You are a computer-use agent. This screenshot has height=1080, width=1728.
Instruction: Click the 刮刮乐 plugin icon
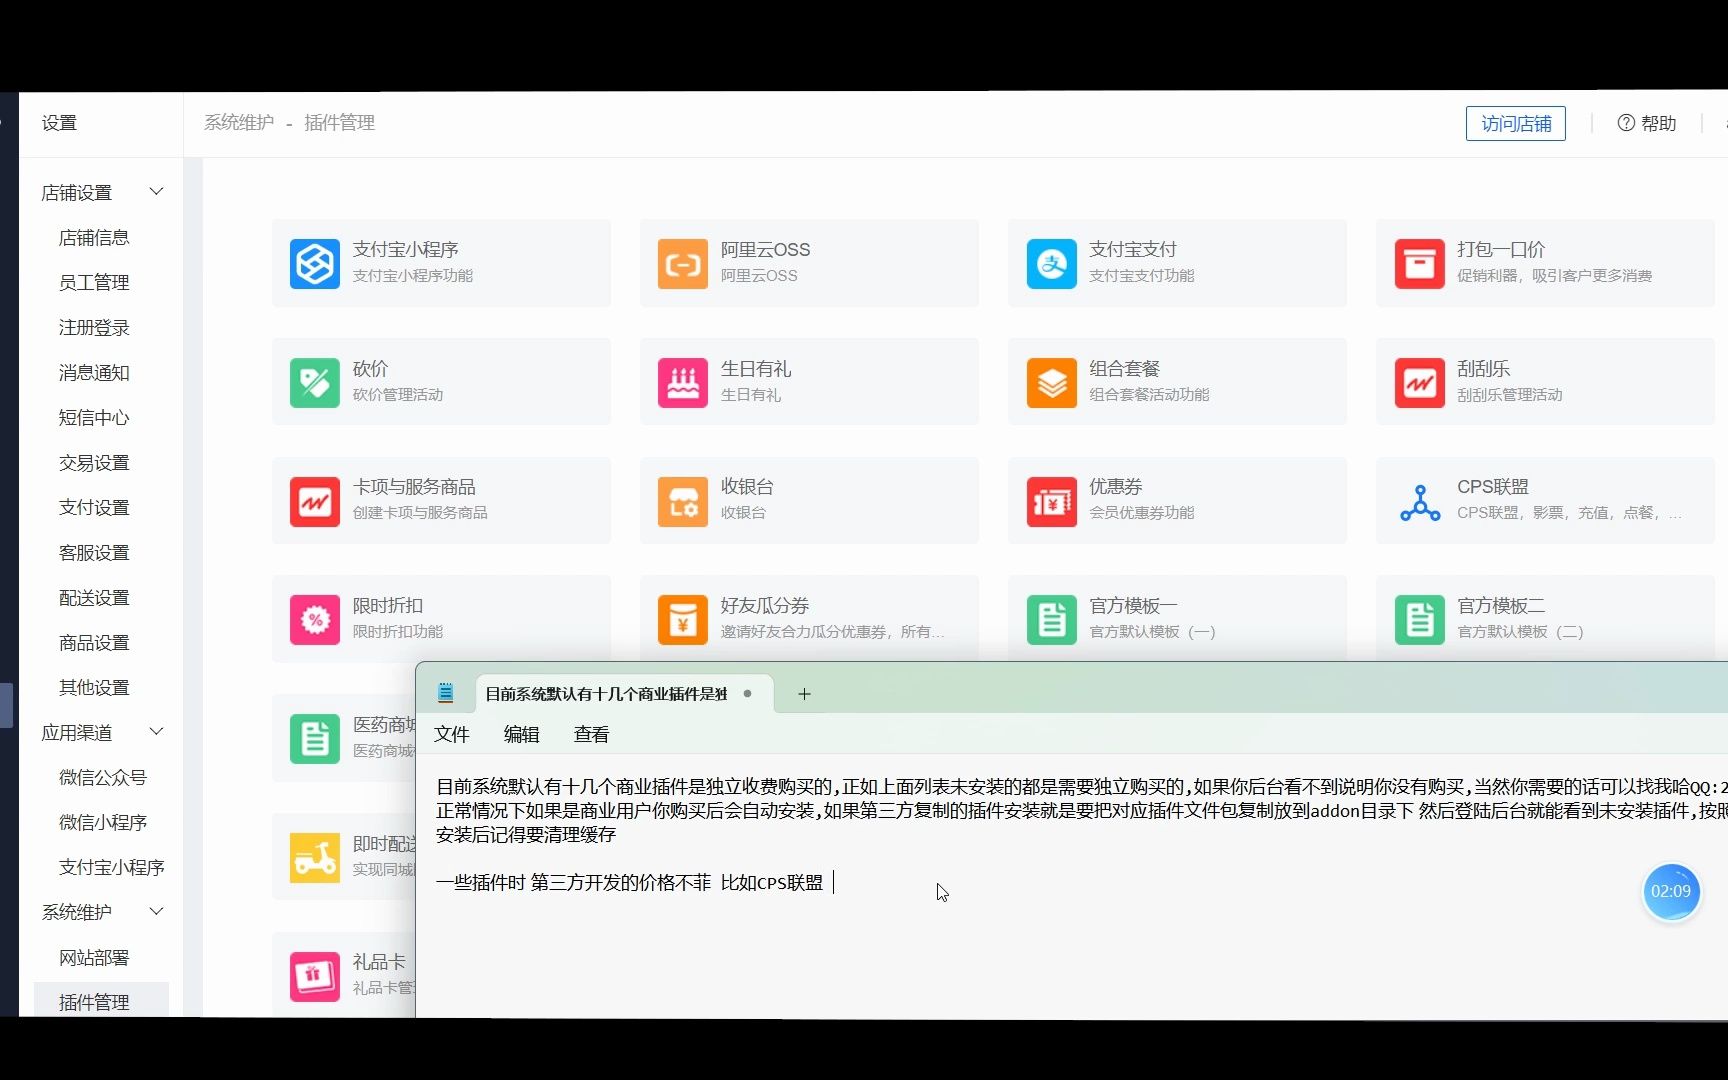[1419, 383]
